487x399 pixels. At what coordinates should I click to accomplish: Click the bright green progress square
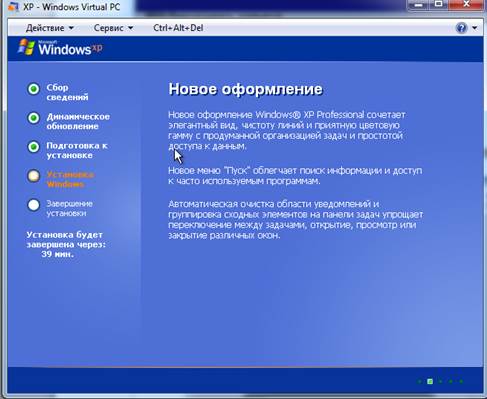point(430,381)
